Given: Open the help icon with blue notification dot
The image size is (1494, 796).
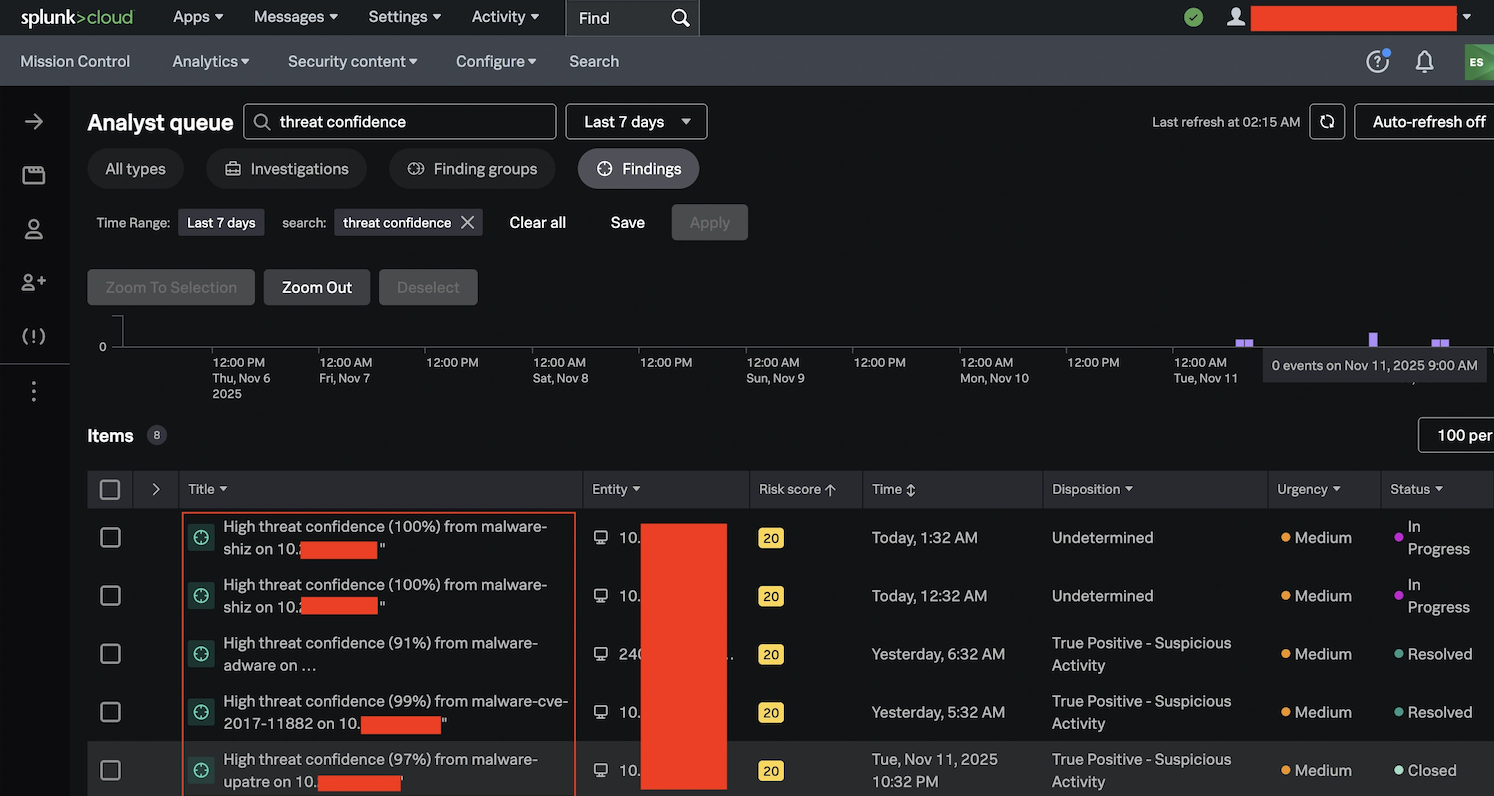Looking at the screenshot, I should (1377, 61).
